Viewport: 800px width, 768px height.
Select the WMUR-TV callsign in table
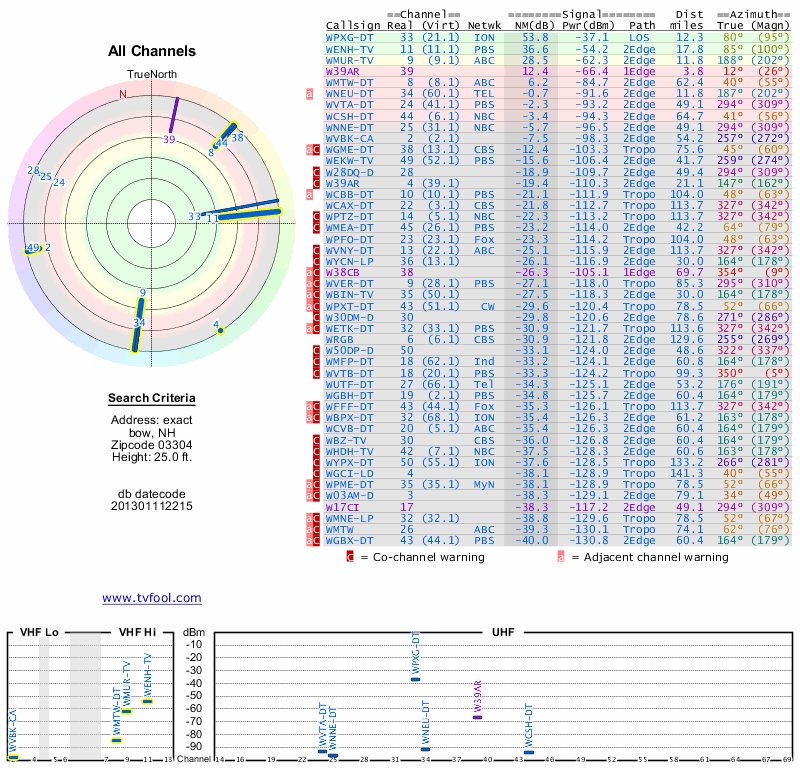349,60
